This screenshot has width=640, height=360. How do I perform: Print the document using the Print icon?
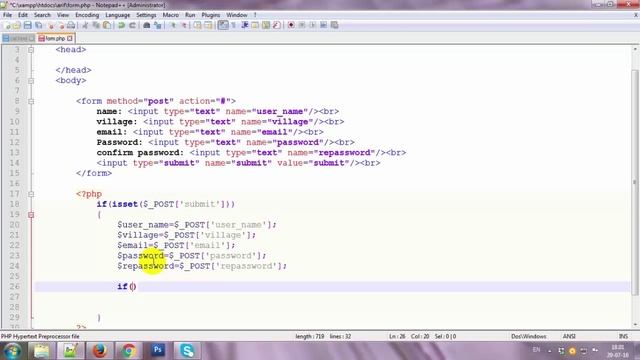click(x=71, y=25)
